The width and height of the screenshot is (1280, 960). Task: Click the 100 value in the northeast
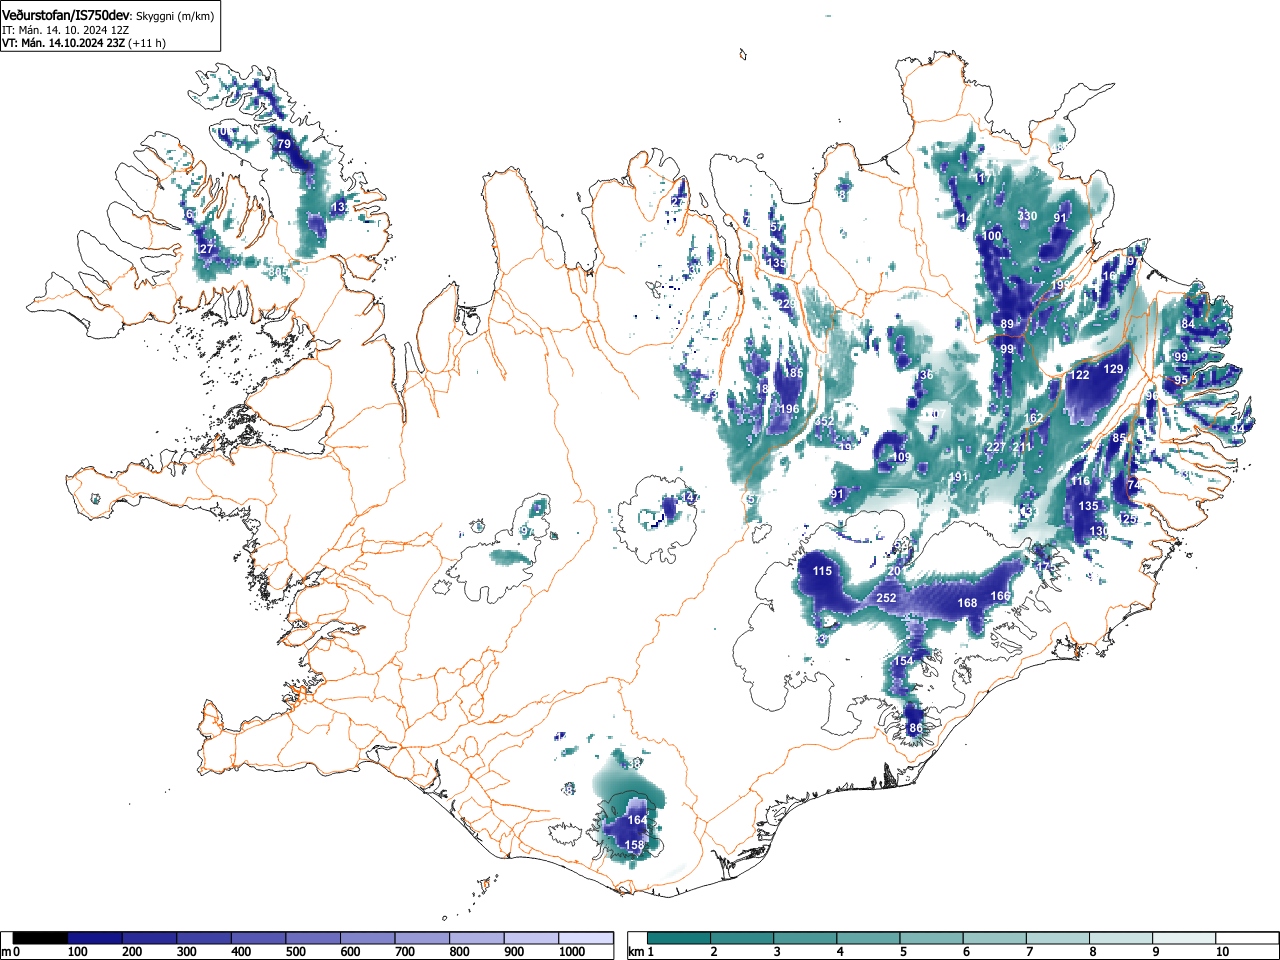point(991,236)
